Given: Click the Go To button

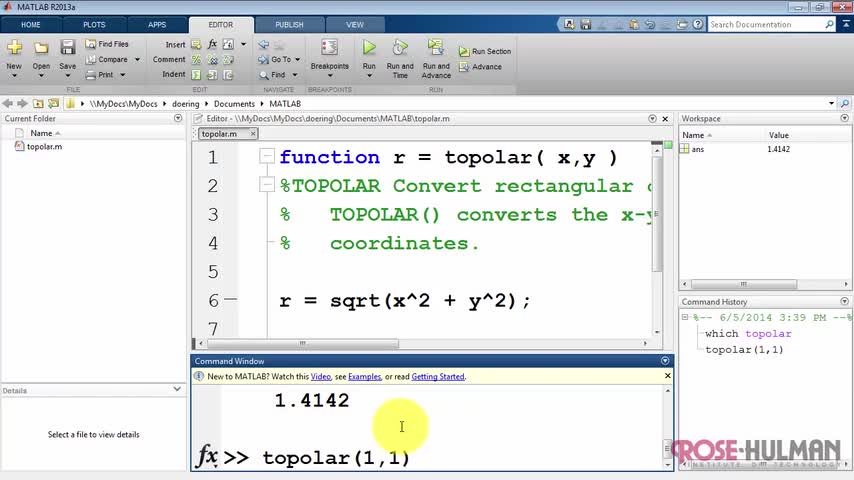Looking at the screenshot, I should [275, 59].
